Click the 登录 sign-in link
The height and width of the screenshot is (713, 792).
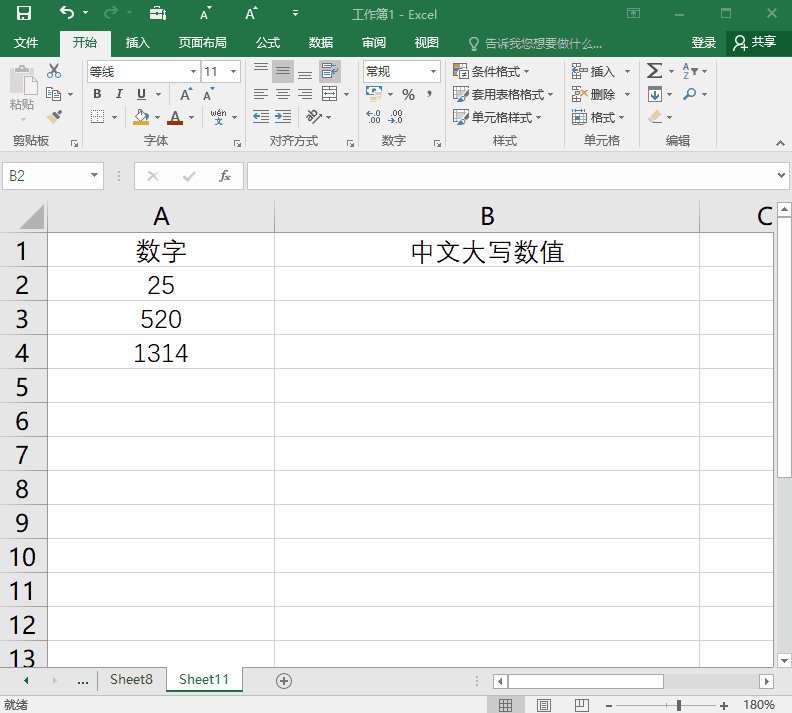(x=704, y=43)
